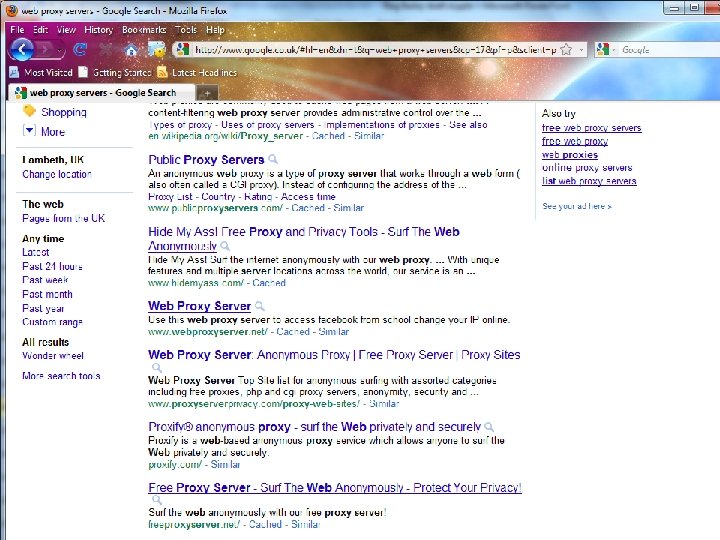Filter by Pages from the UK
This screenshot has width=720, height=540.
point(63,218)
